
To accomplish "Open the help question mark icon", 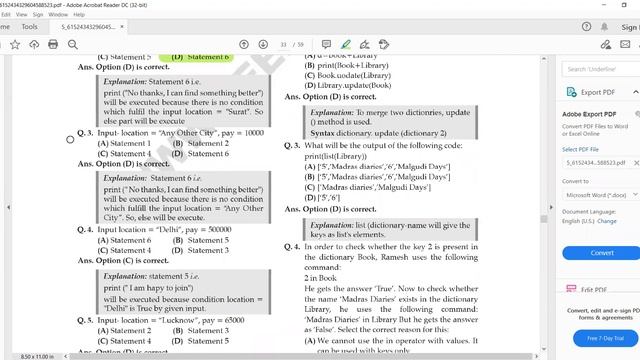I will 587,27.
